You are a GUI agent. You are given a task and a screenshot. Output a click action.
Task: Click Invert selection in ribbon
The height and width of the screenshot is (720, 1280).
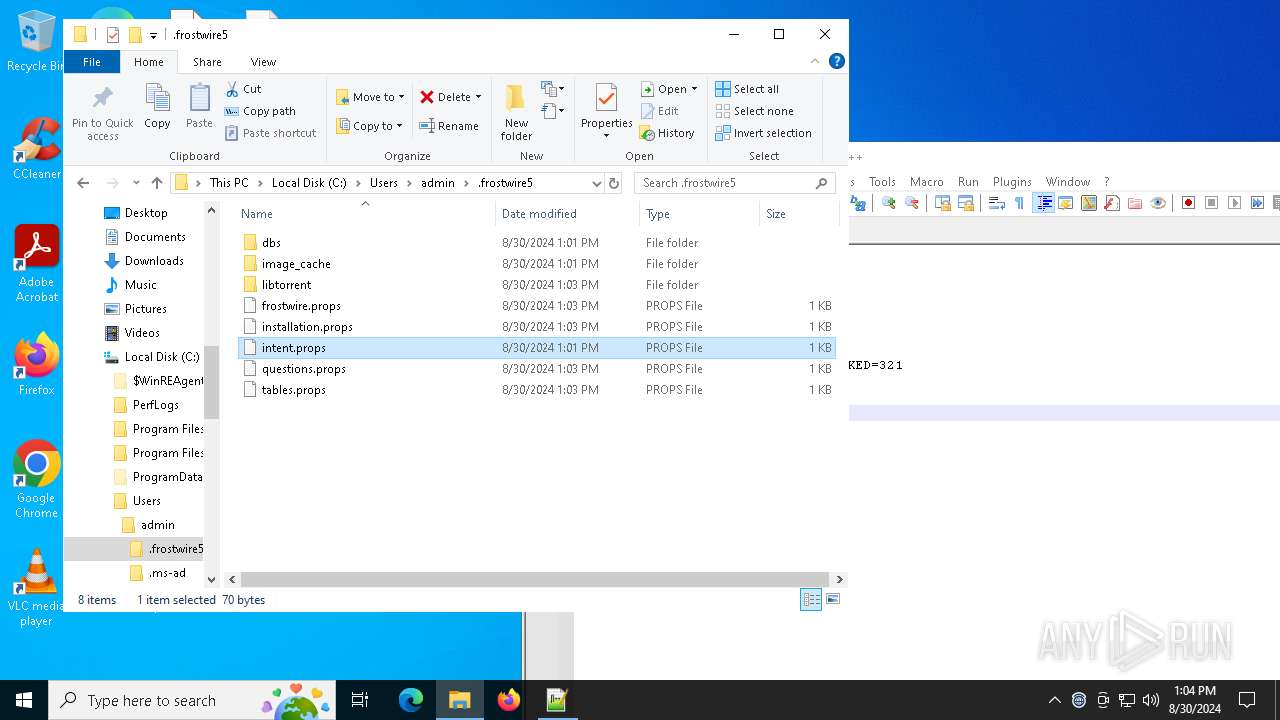pyautogui.click(x=764, y=133)
